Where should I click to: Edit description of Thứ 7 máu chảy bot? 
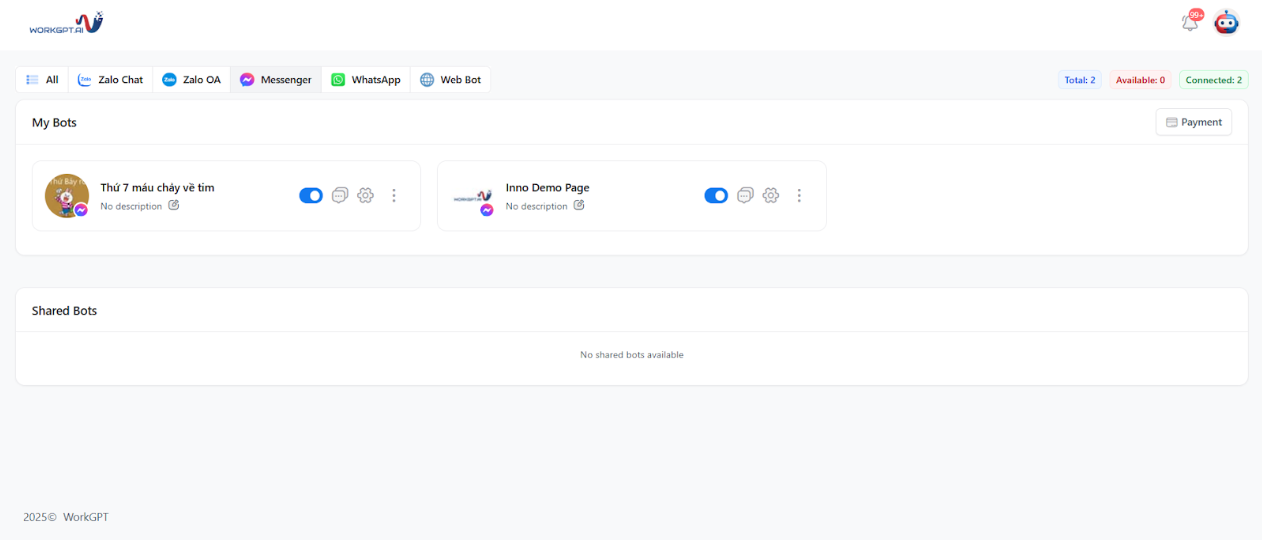[174, 206]
